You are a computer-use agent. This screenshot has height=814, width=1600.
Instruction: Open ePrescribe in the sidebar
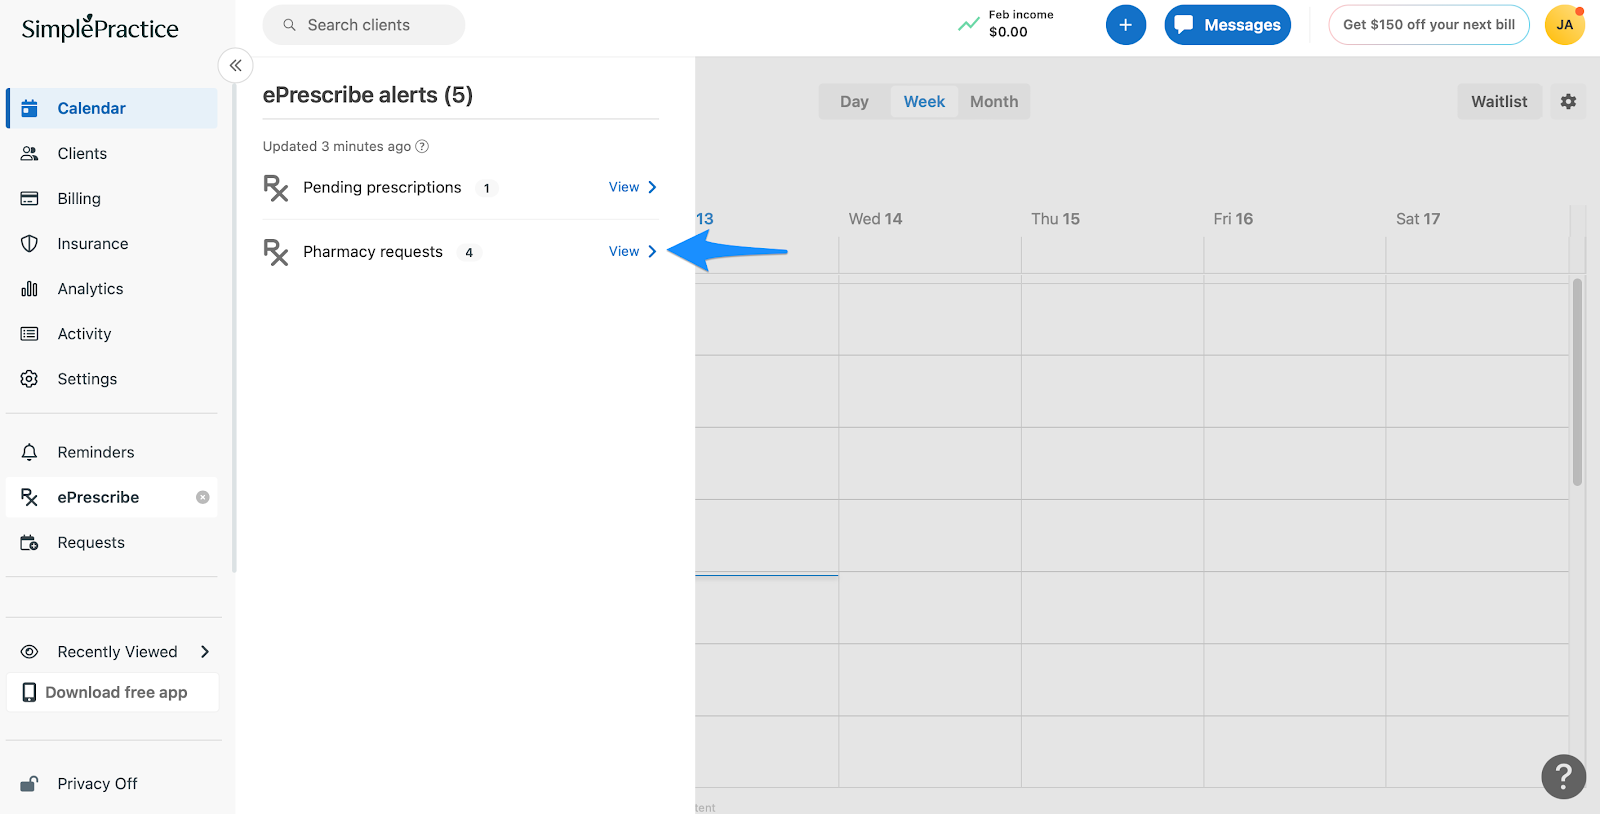pyautogui.click(x=112, y=497)
